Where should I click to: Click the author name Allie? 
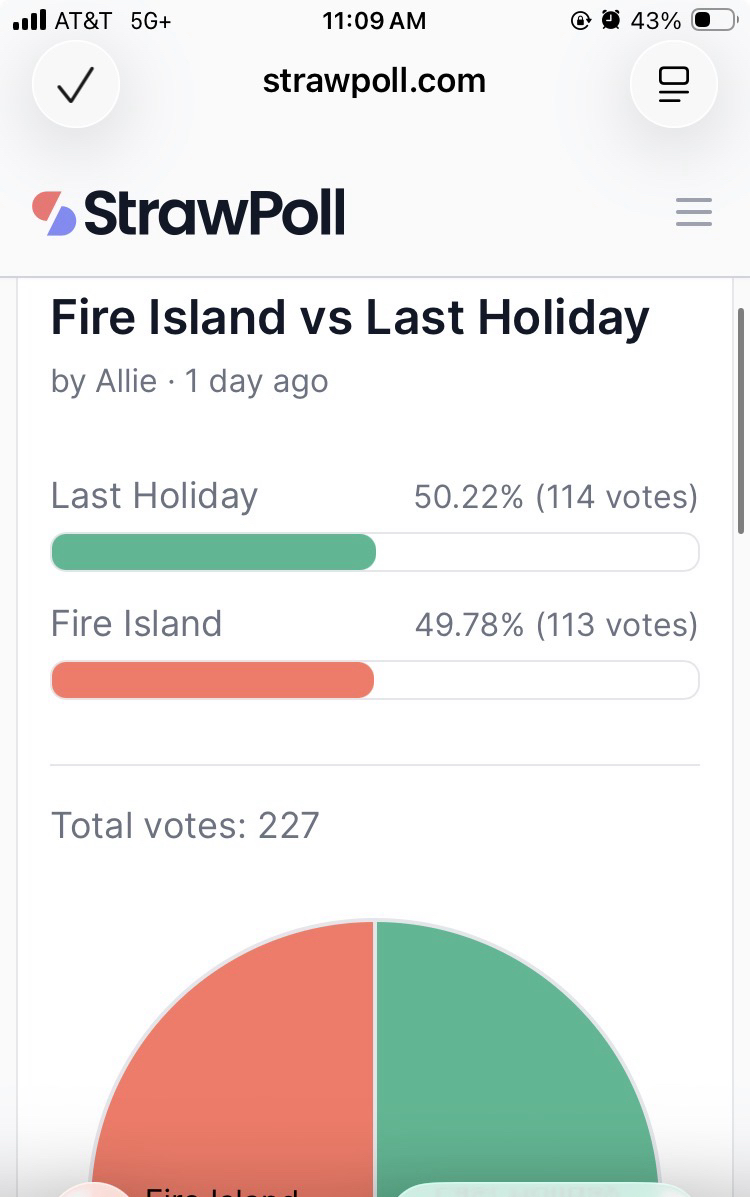point(126,381)
